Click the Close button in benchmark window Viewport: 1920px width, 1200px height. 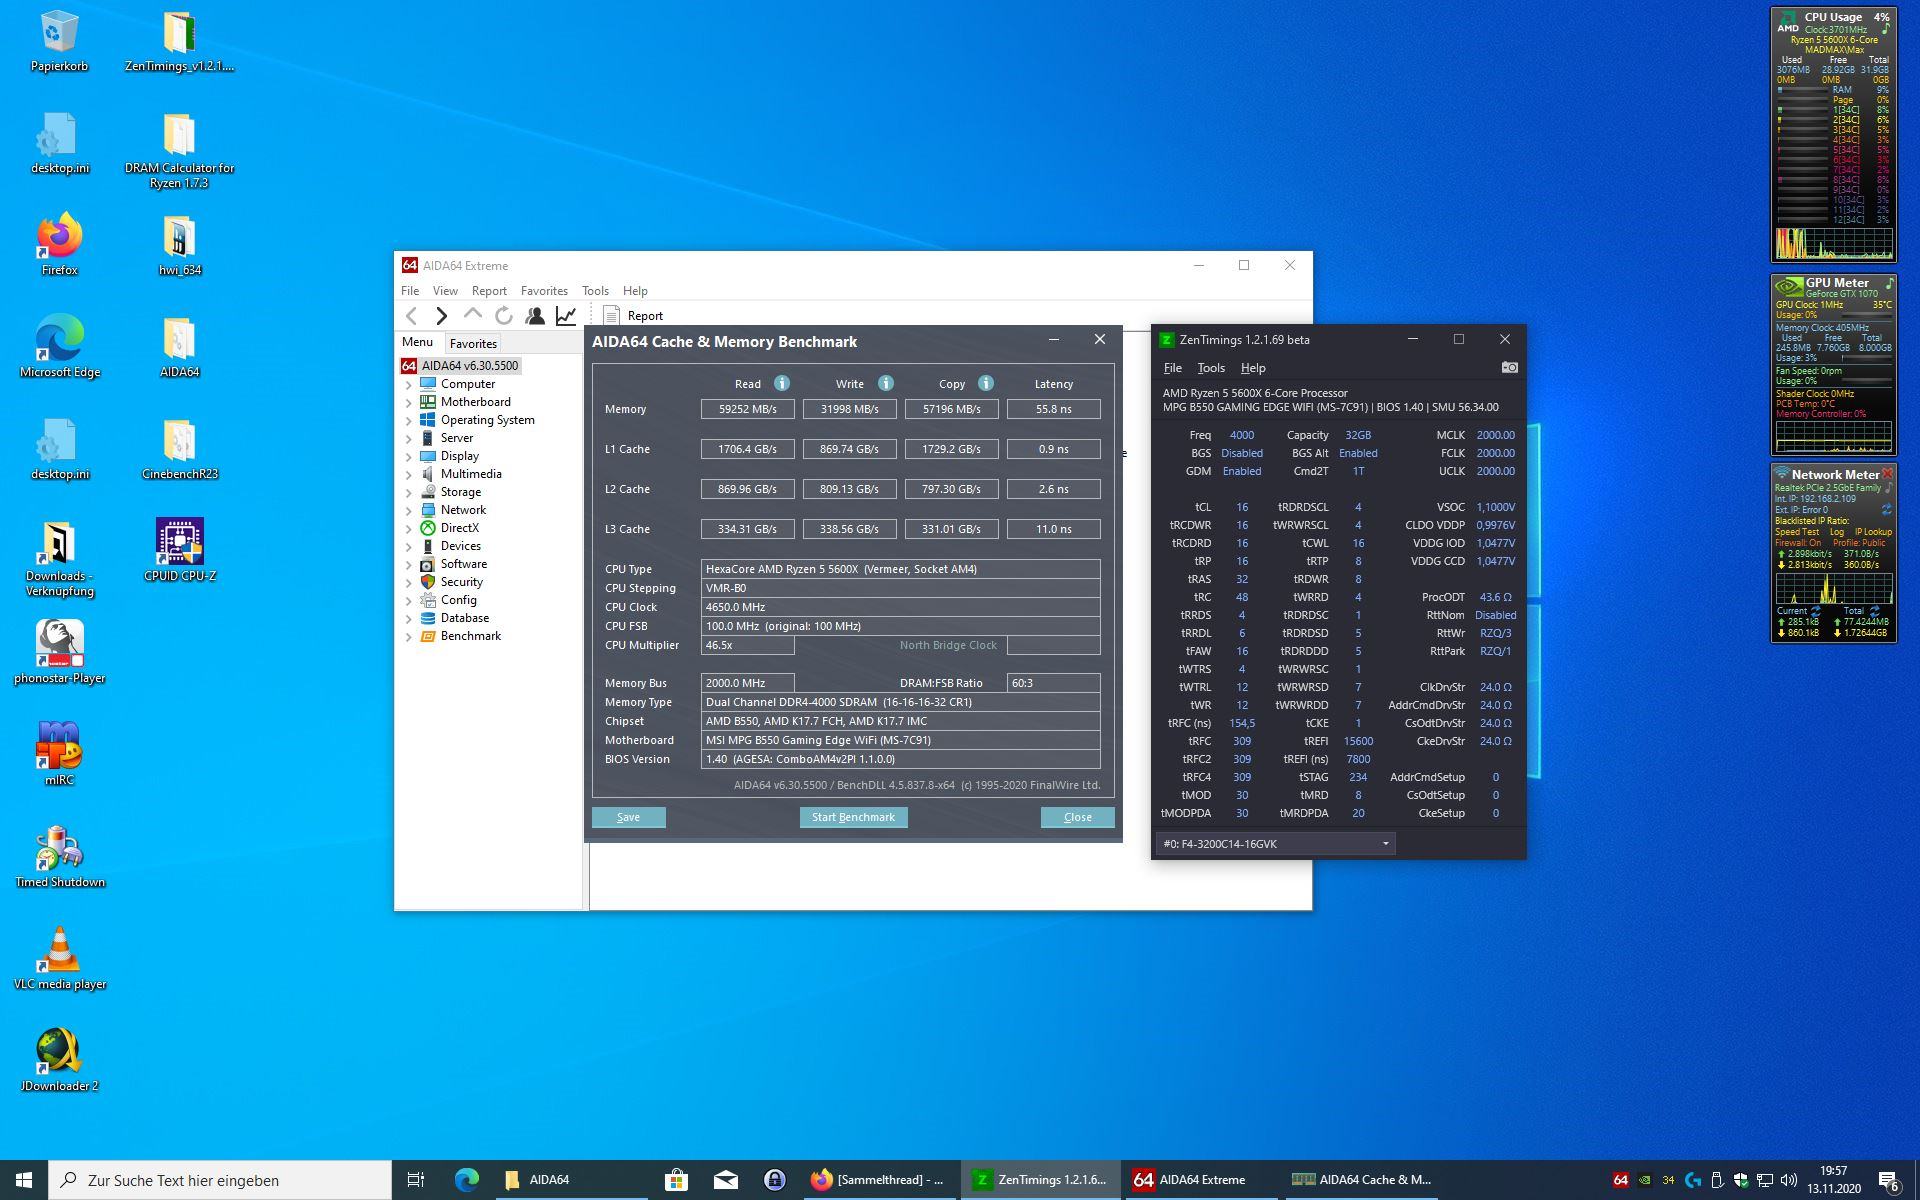tap(1077, 817)
